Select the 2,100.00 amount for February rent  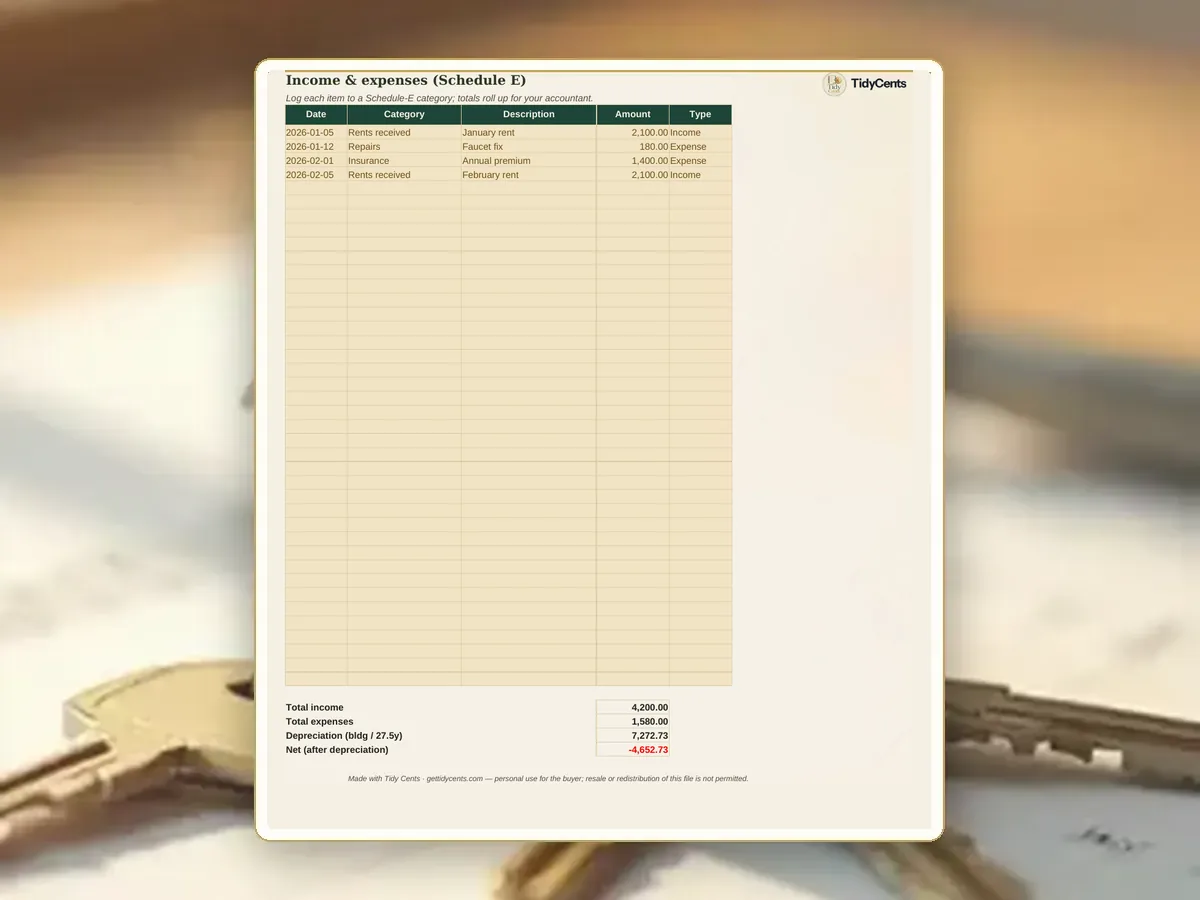(633, 175)
